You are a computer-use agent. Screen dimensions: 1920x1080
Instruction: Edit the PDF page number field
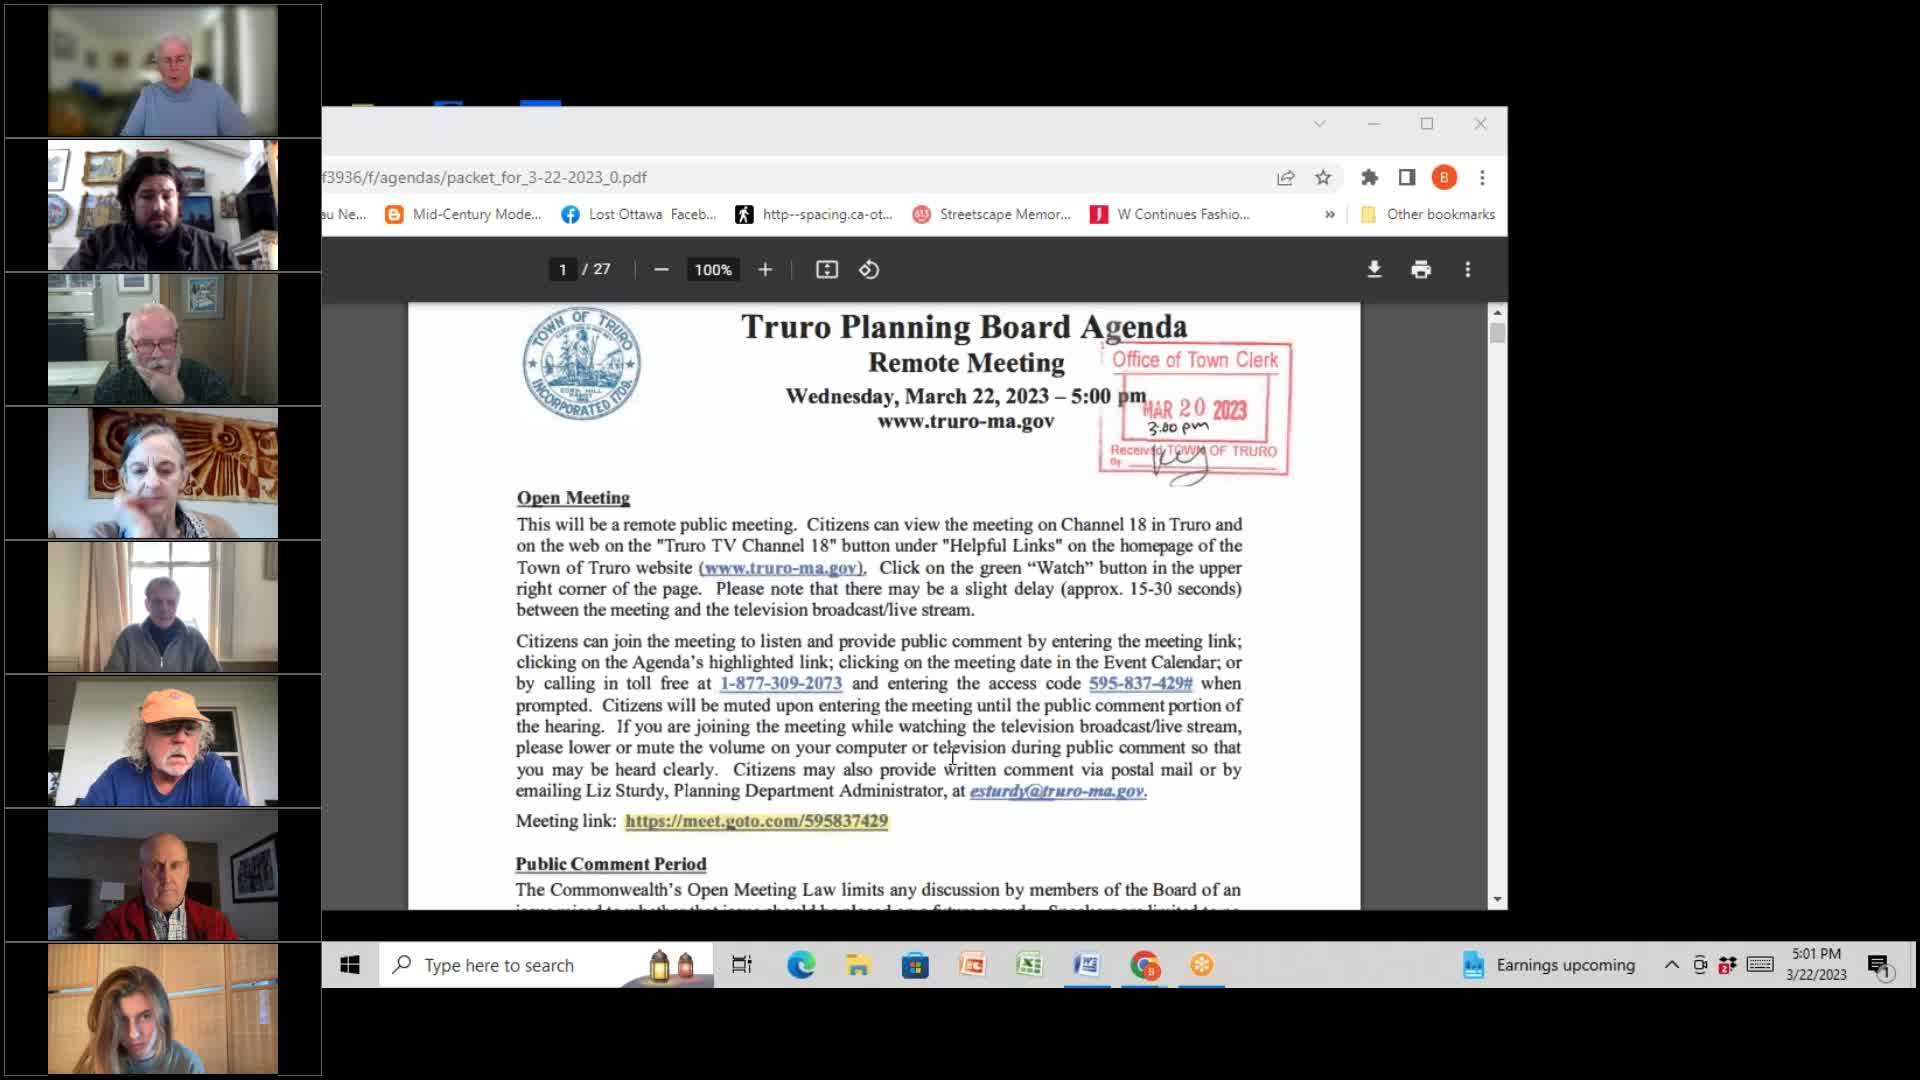(x=562, y=269)
